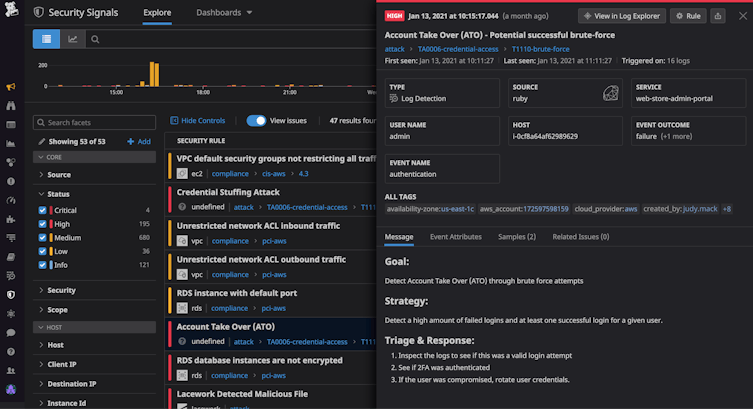Open the Samples (2) tab
Viewport: 753px width, 409px height.
(x=517, y=237)
